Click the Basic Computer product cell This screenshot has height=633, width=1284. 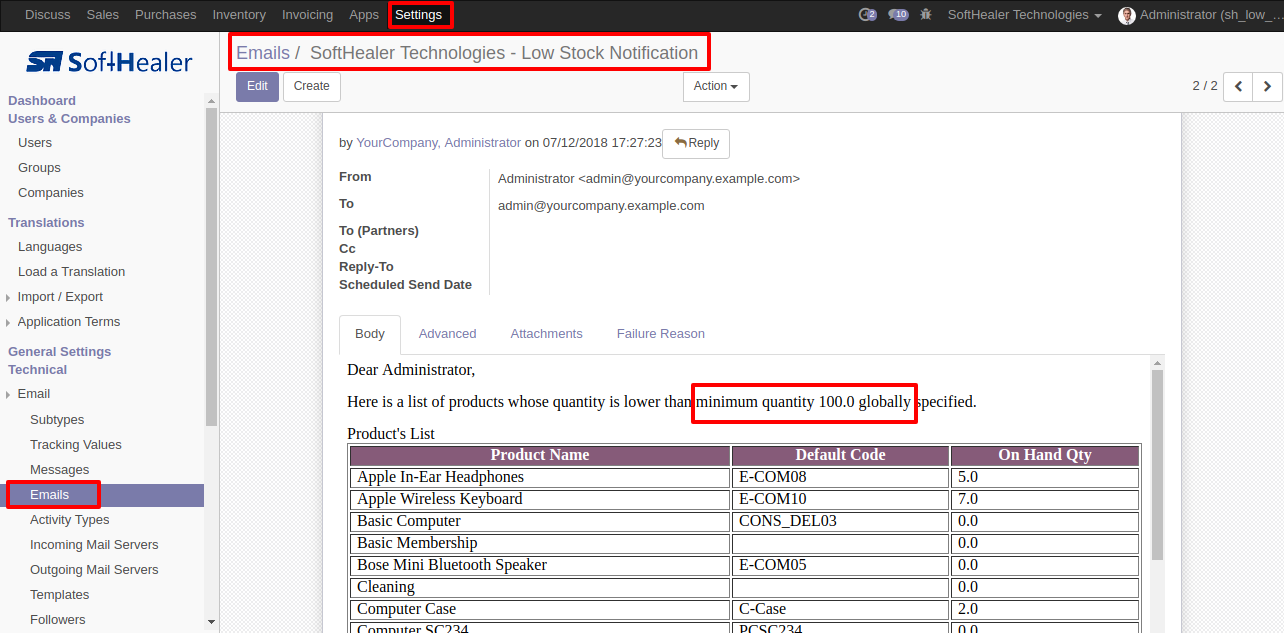point(540,521)
